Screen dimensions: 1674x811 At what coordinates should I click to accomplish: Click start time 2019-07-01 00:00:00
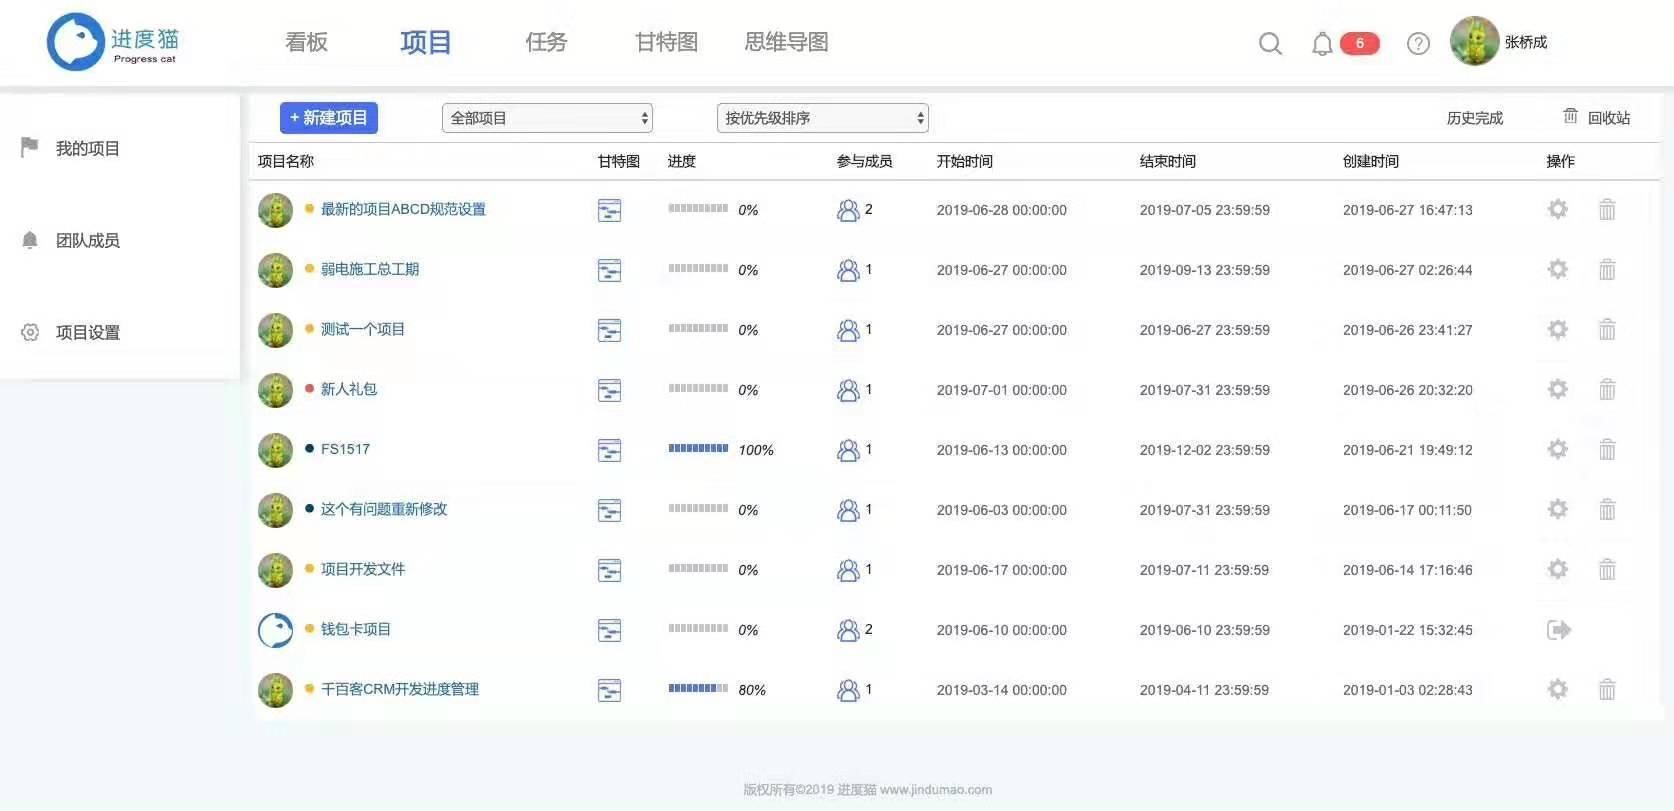(1002, 390)
